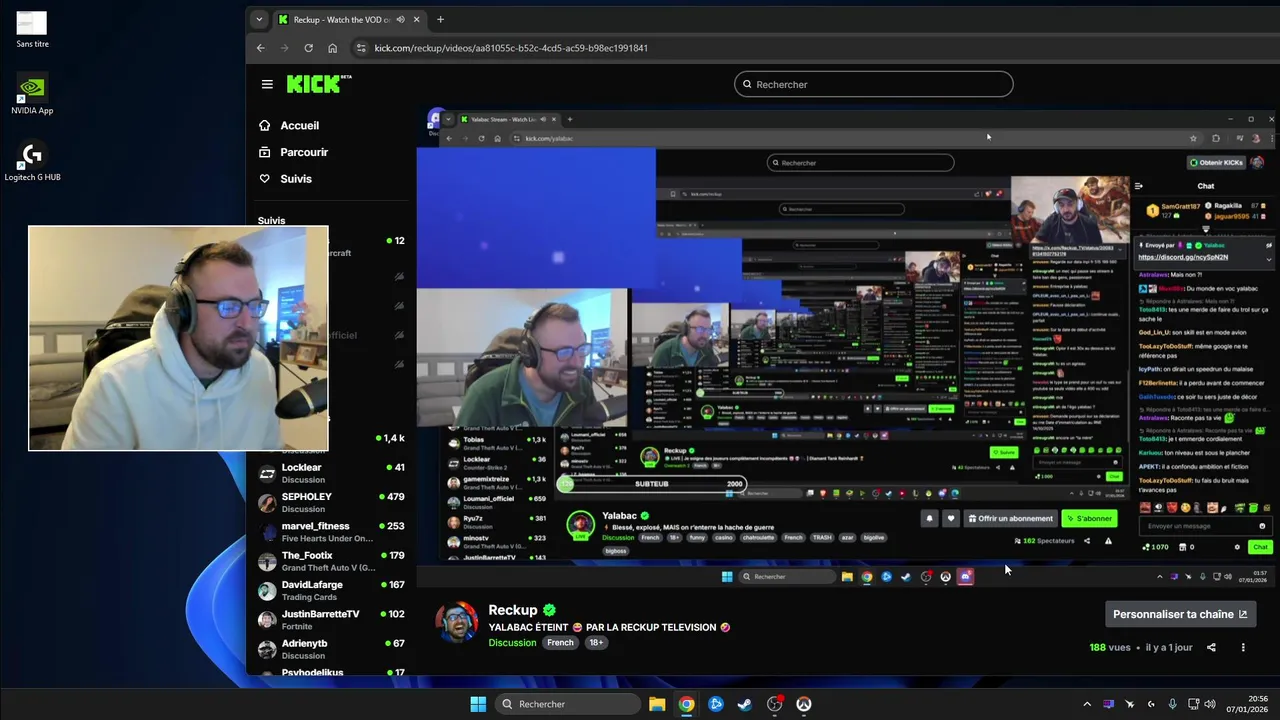Screen dimensions: 1280x720
Task: Select the French tag
Action: pyautogui.click(x=560, y=642)
